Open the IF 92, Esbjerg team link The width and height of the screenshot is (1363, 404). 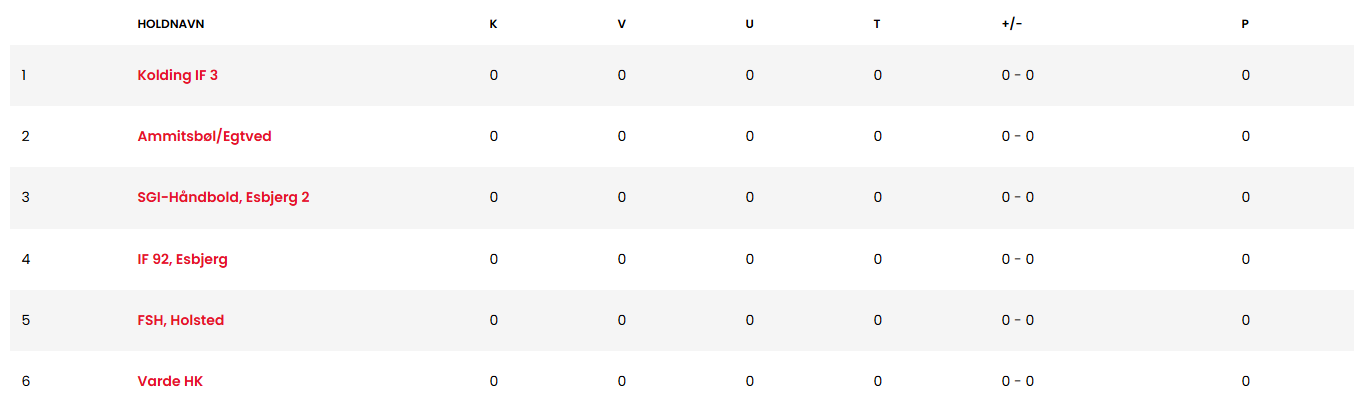coord(182,259)
